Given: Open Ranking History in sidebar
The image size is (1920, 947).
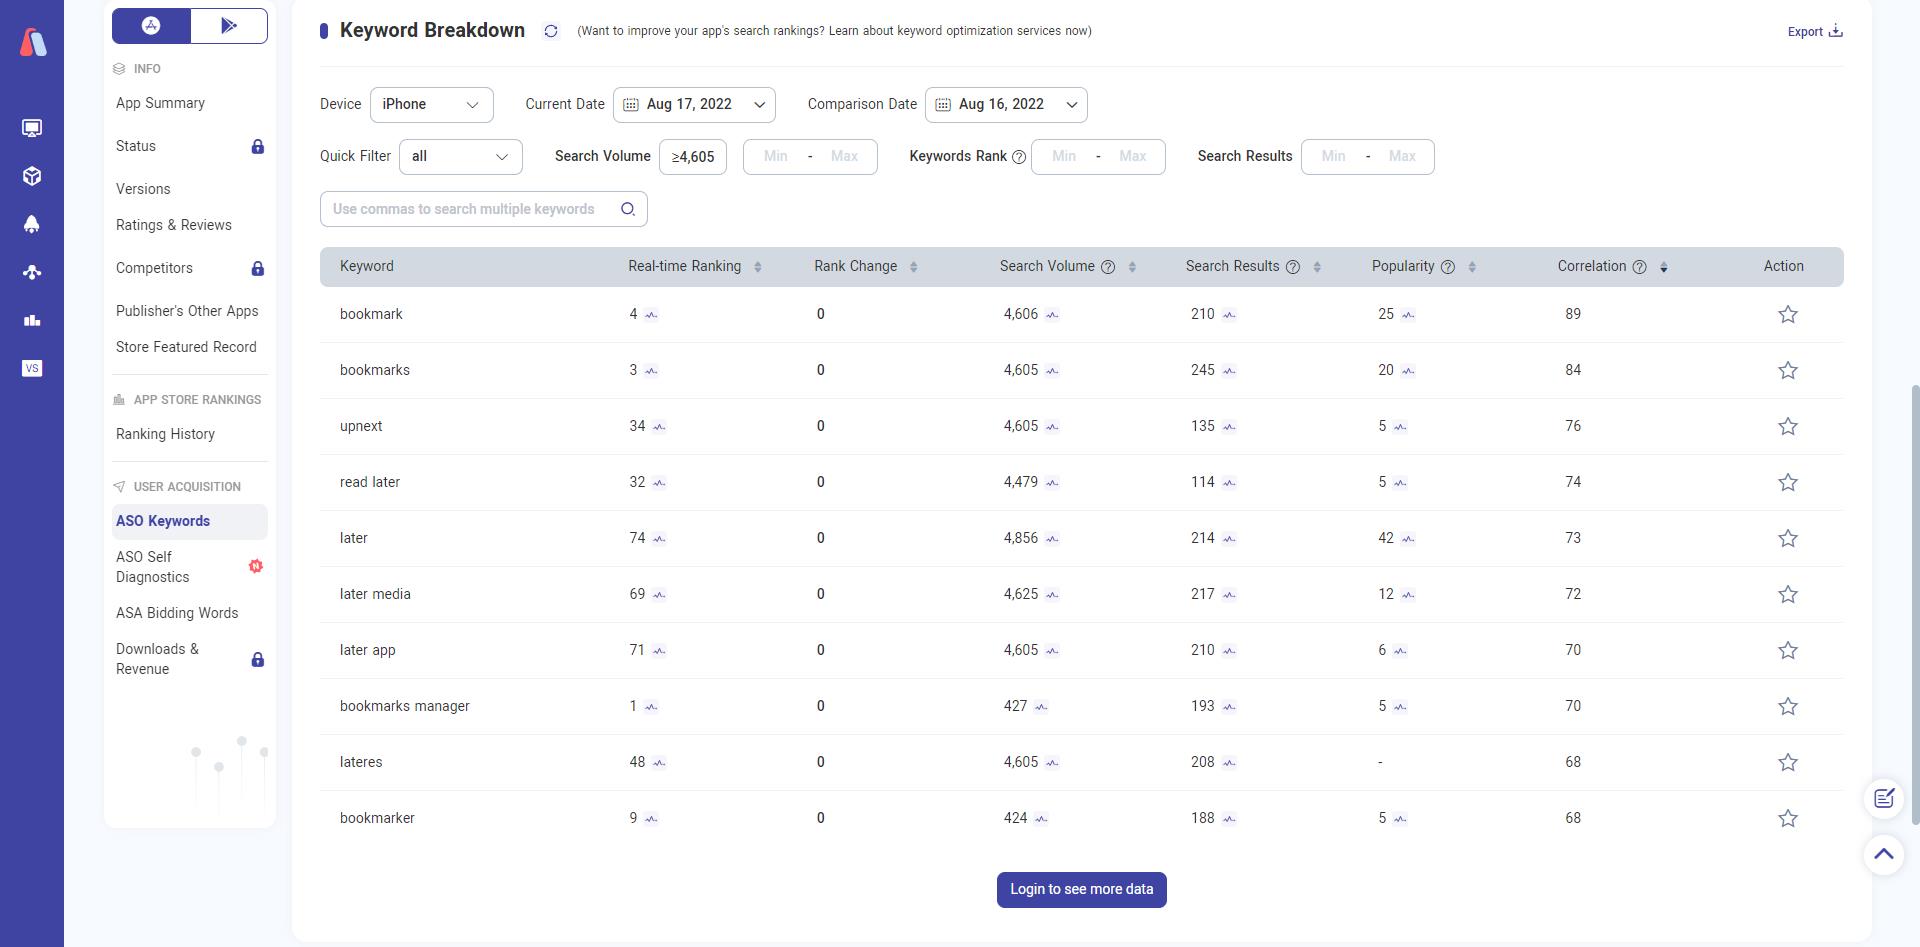Looking at the screenshot, I should [165, 434].
